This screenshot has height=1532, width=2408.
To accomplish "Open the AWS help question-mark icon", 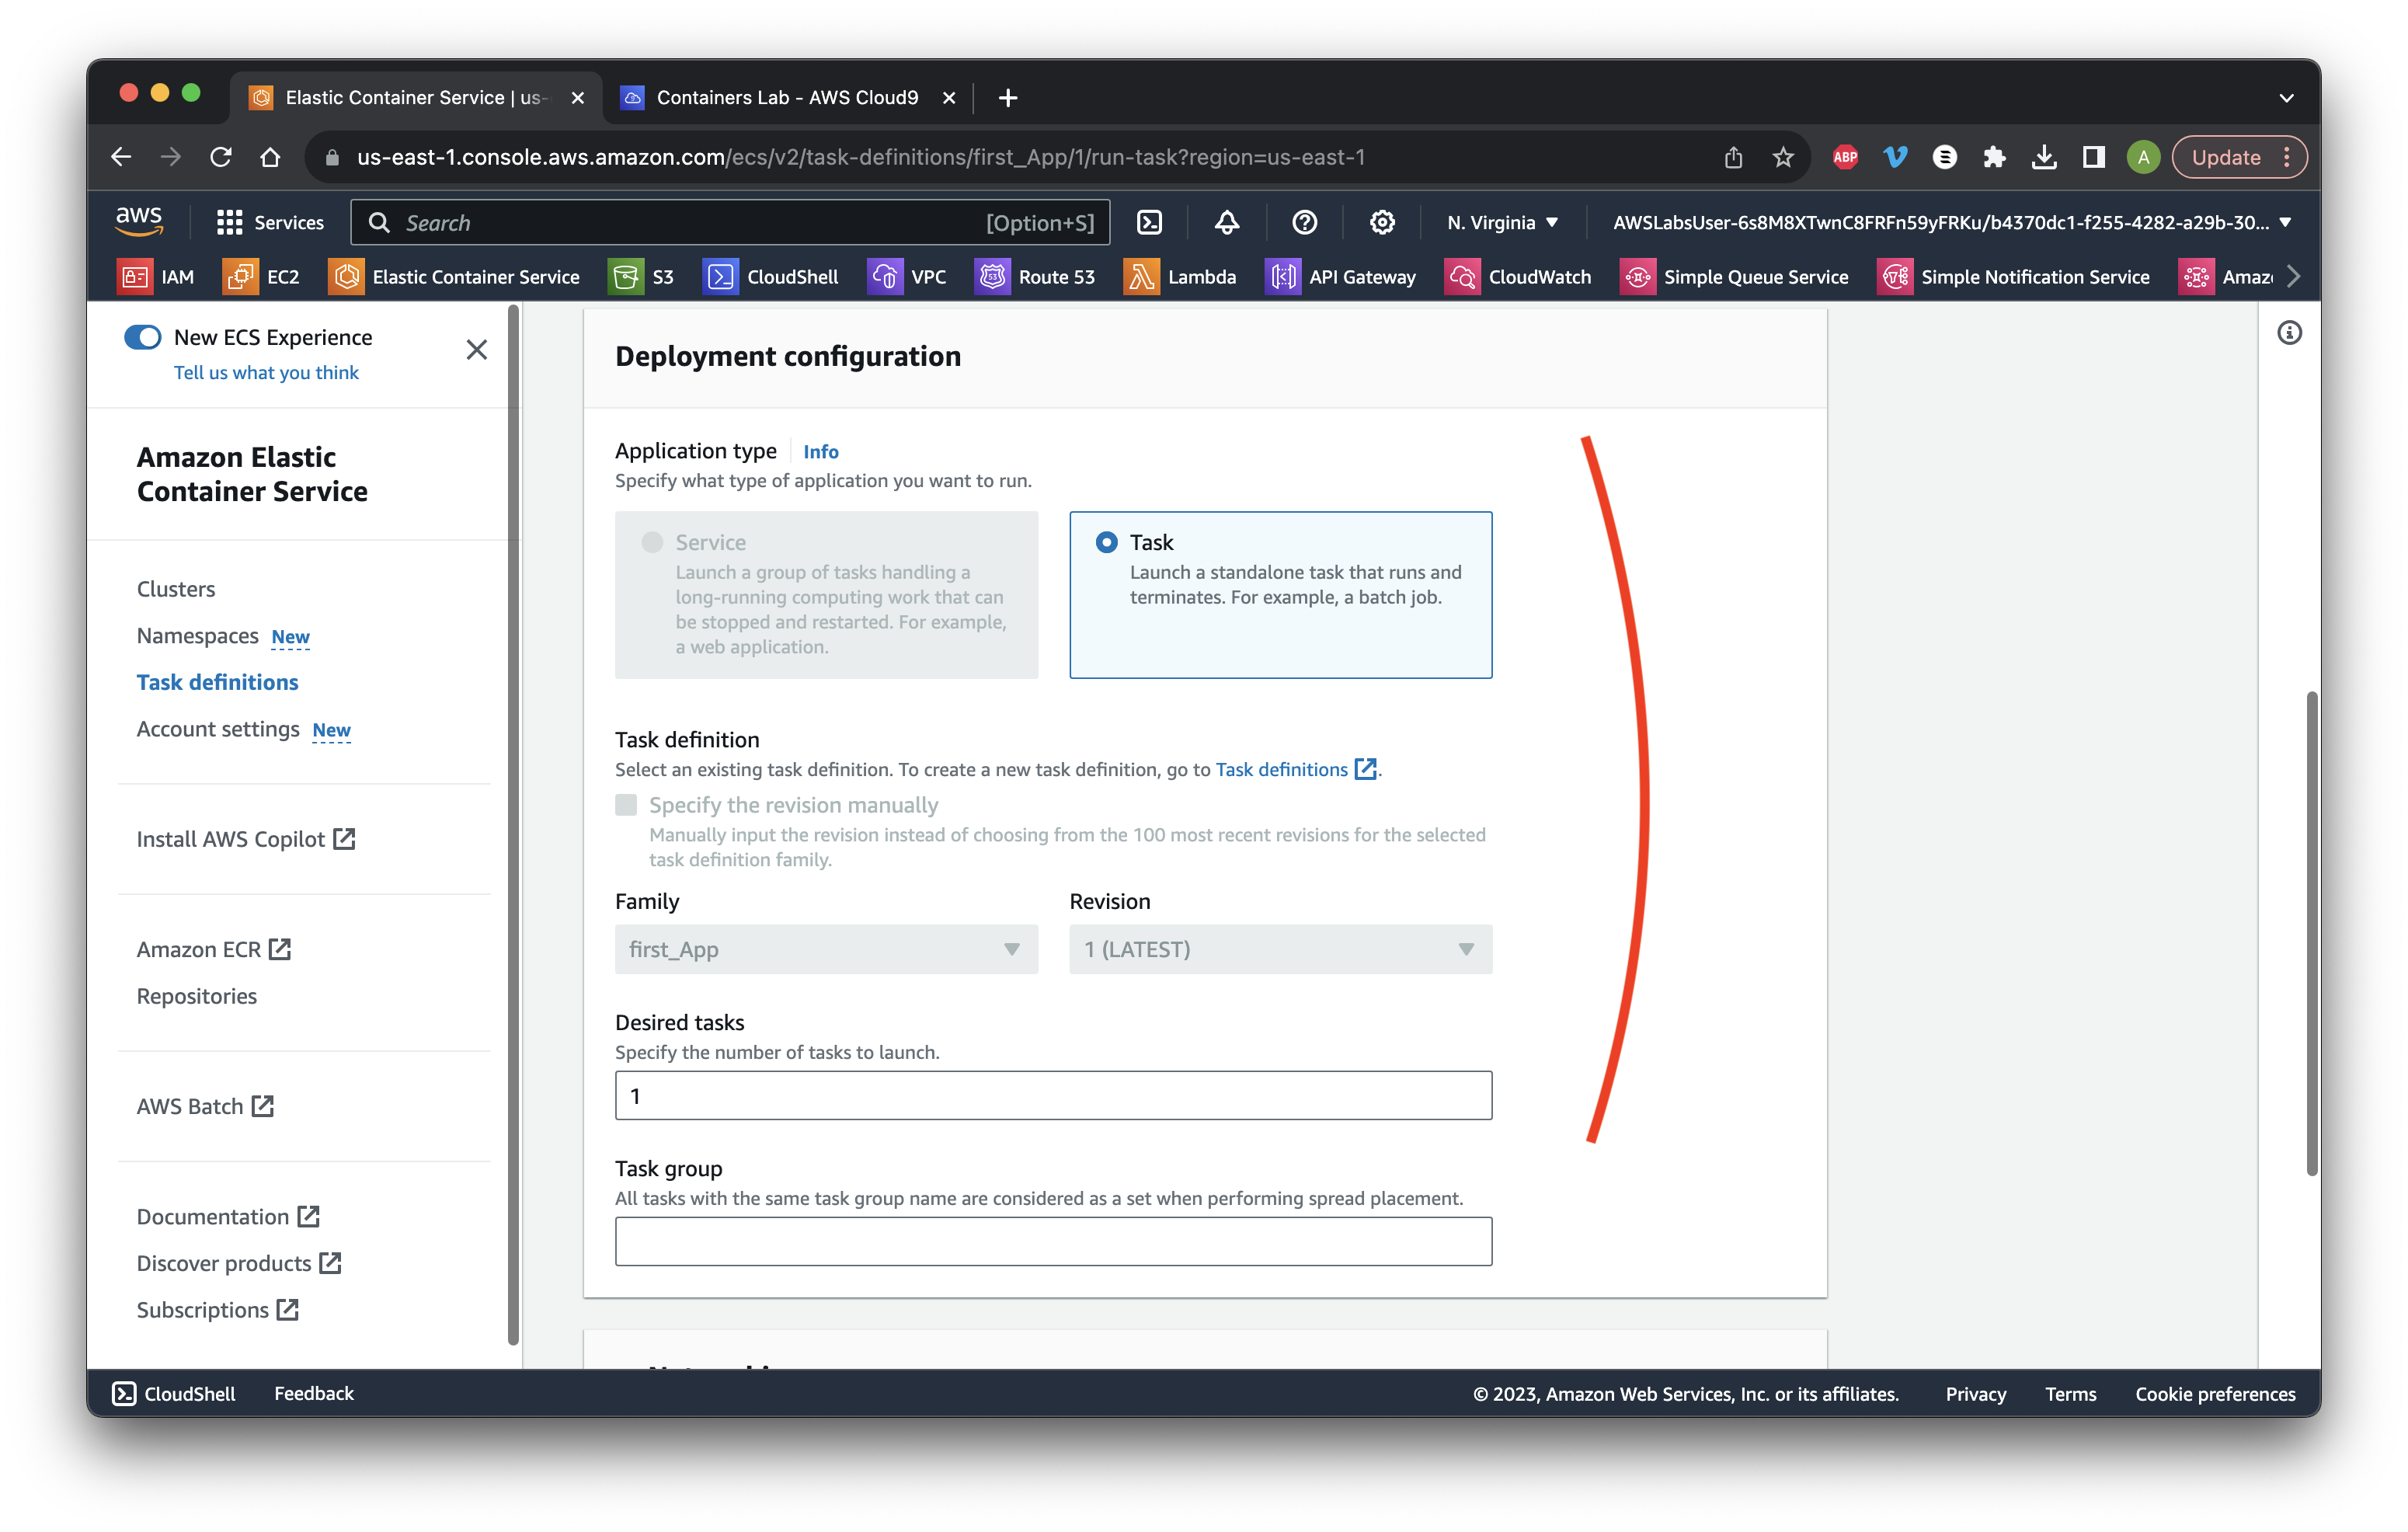I will [x=1304, y=222].
